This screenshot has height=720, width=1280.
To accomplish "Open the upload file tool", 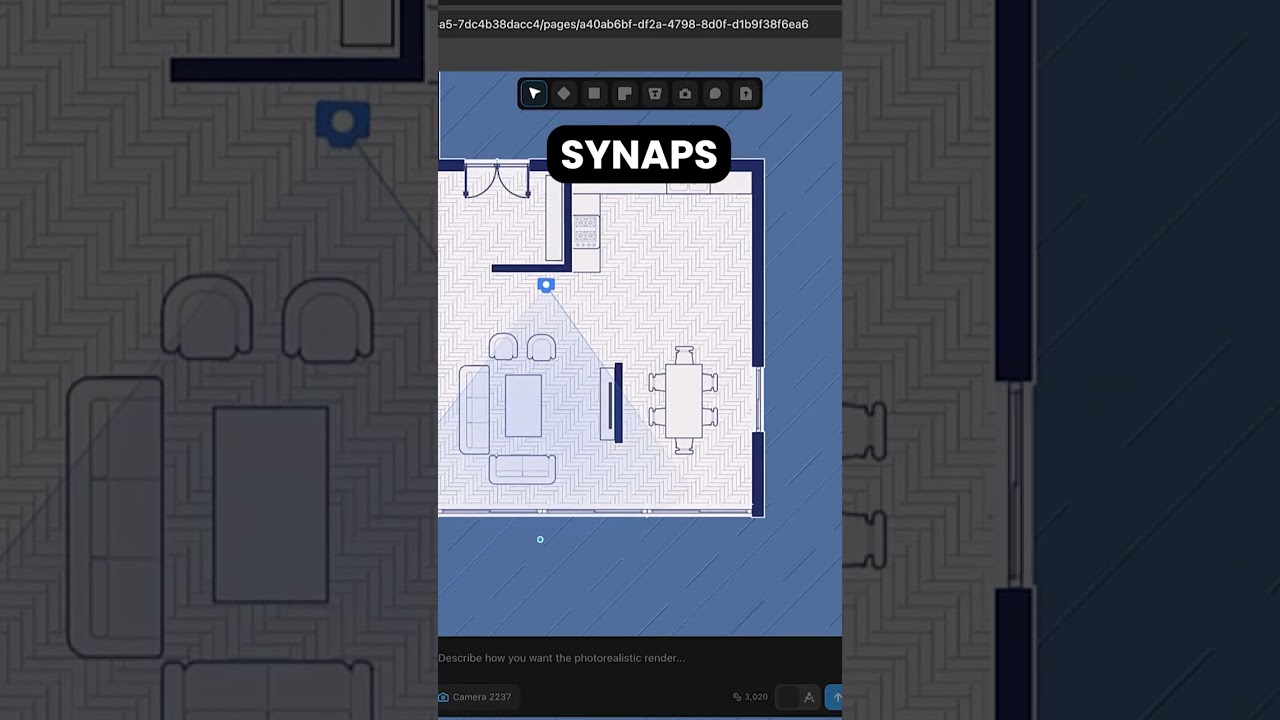I will pos(746,93).
